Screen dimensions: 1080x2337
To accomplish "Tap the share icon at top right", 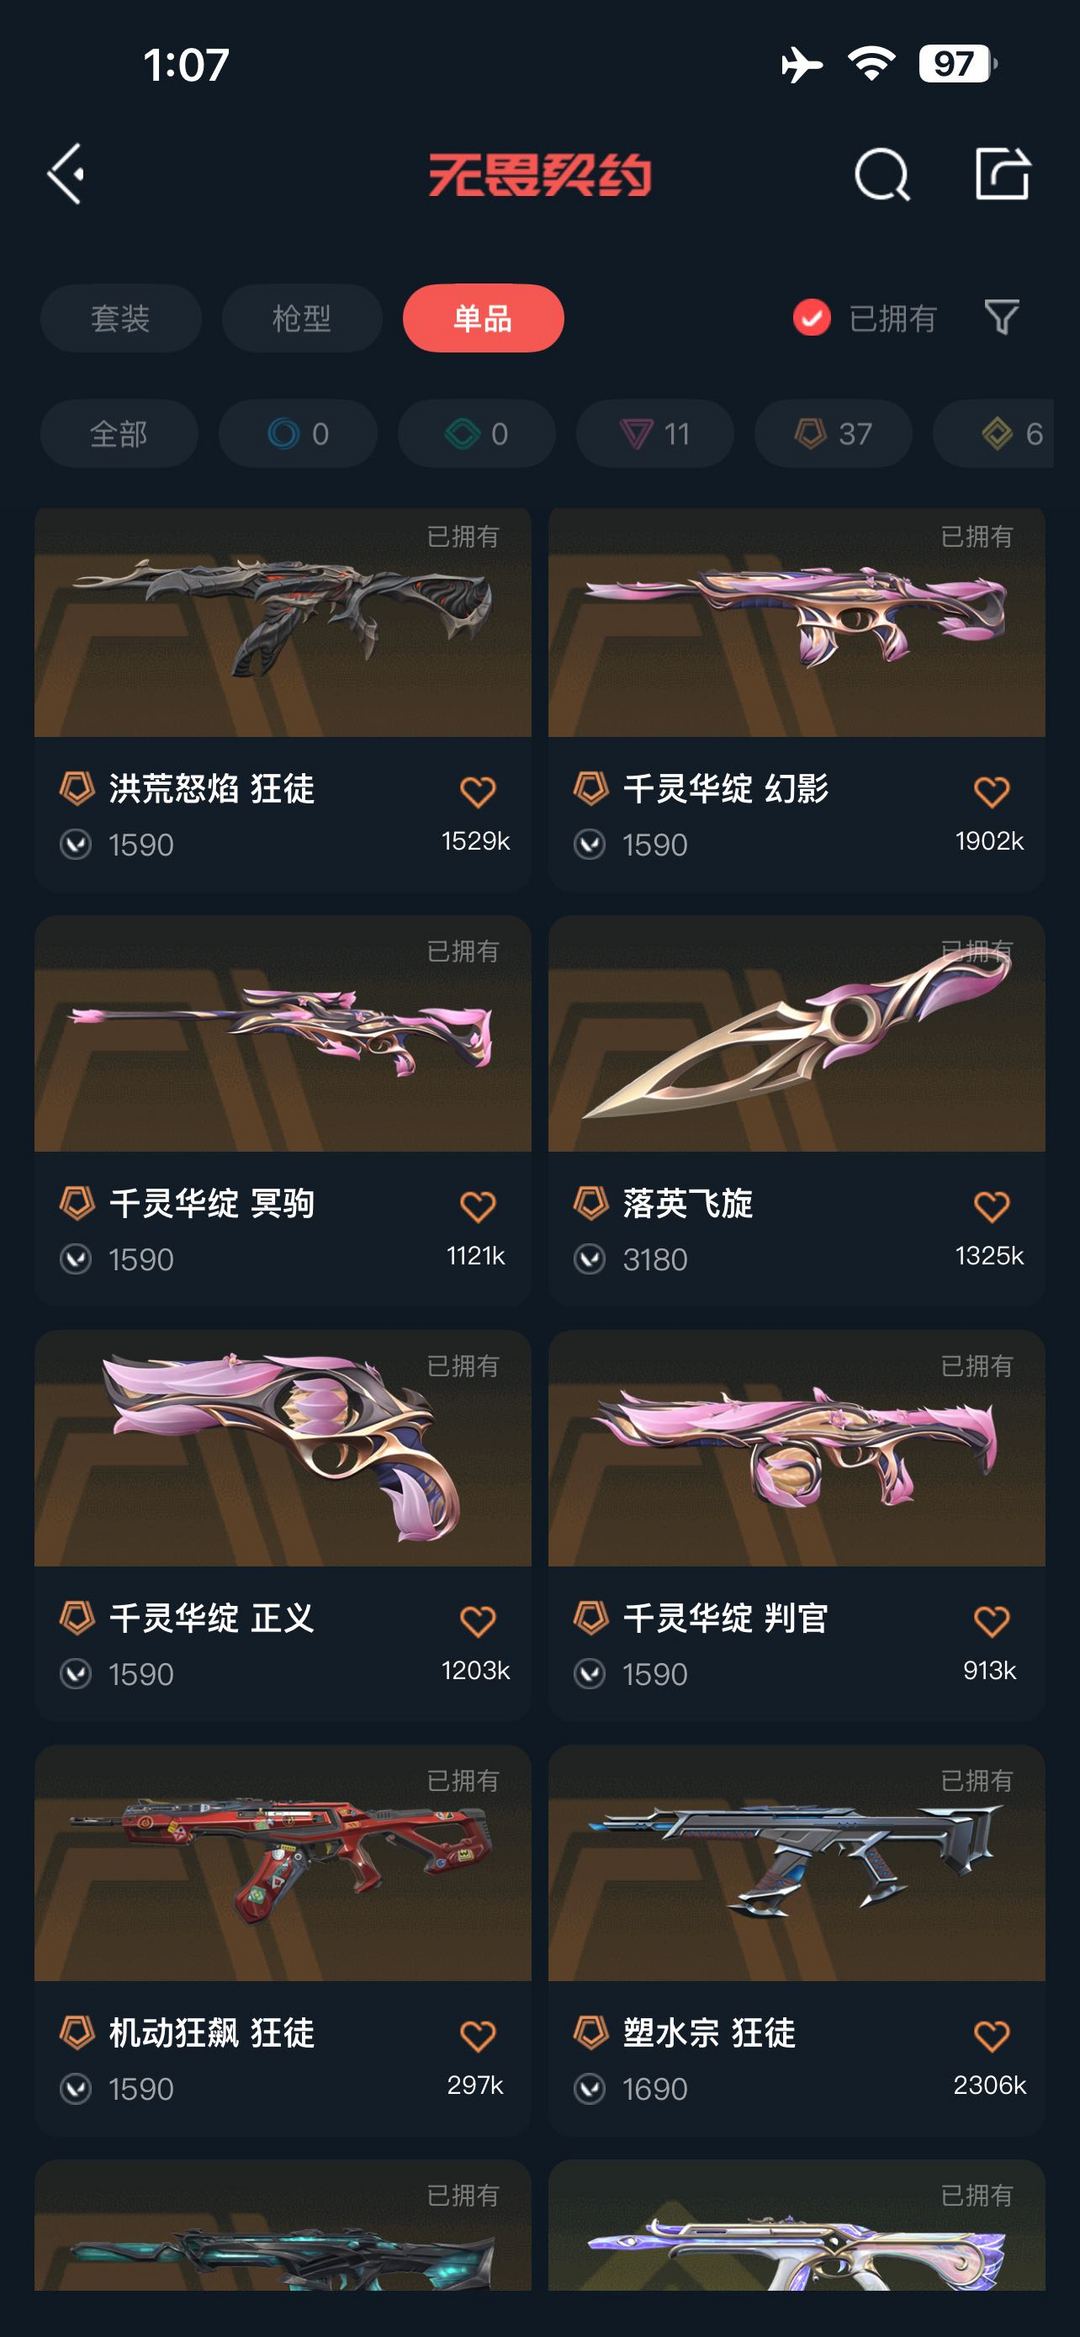I will 1002,174.
